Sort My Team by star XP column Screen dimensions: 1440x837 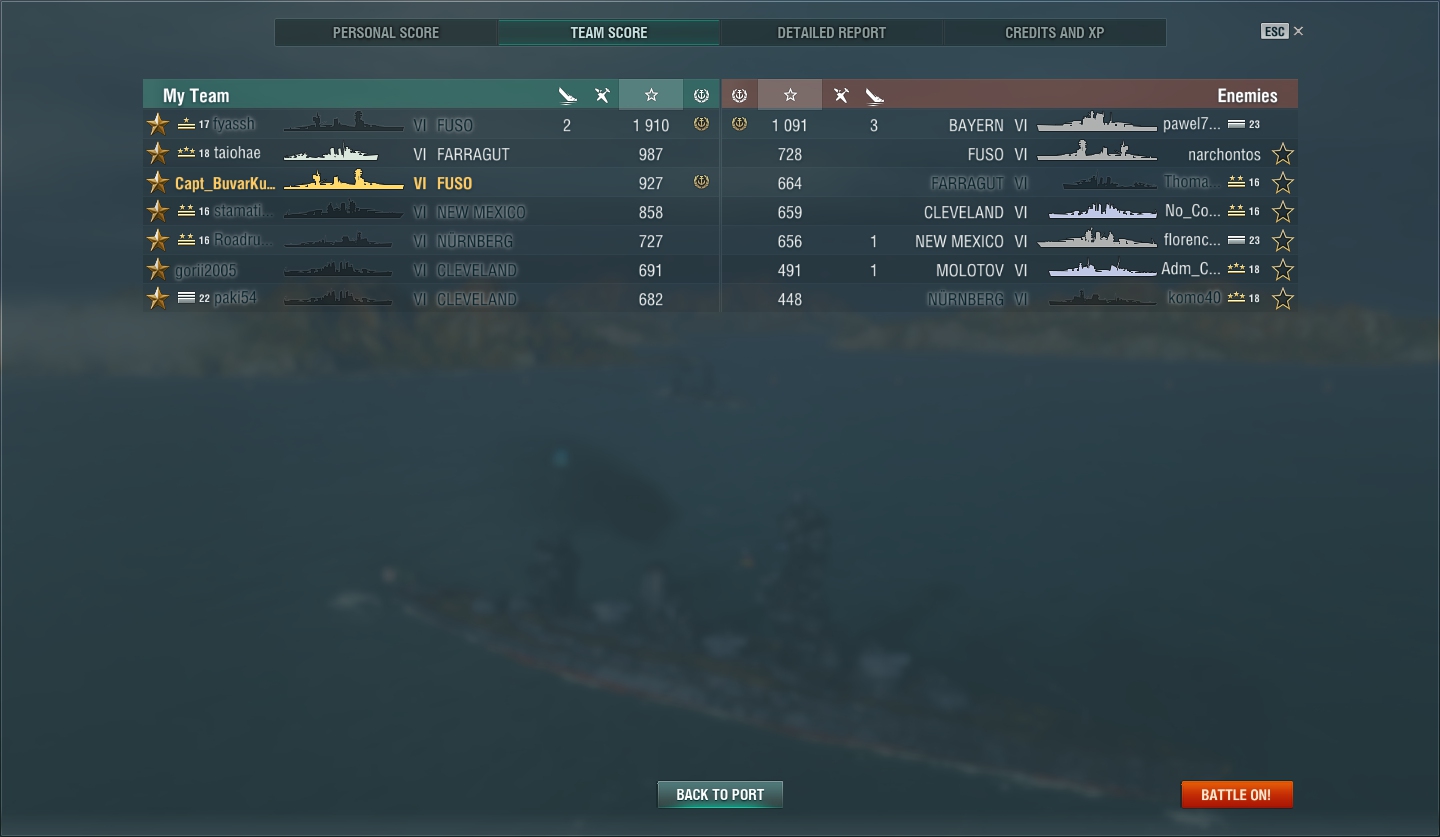(x=651, y=95)
